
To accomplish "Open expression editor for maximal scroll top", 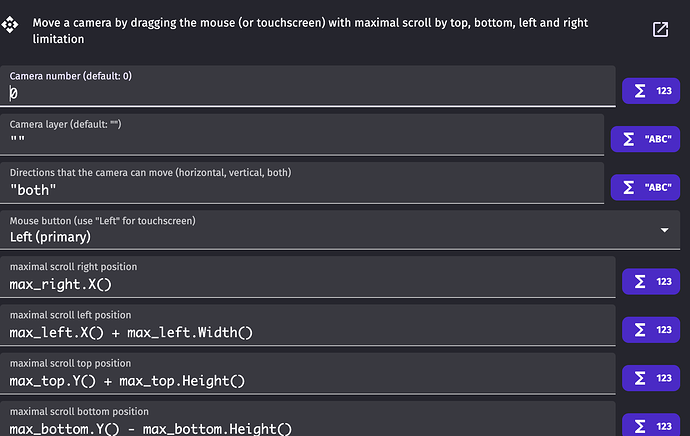I will 650,377.
